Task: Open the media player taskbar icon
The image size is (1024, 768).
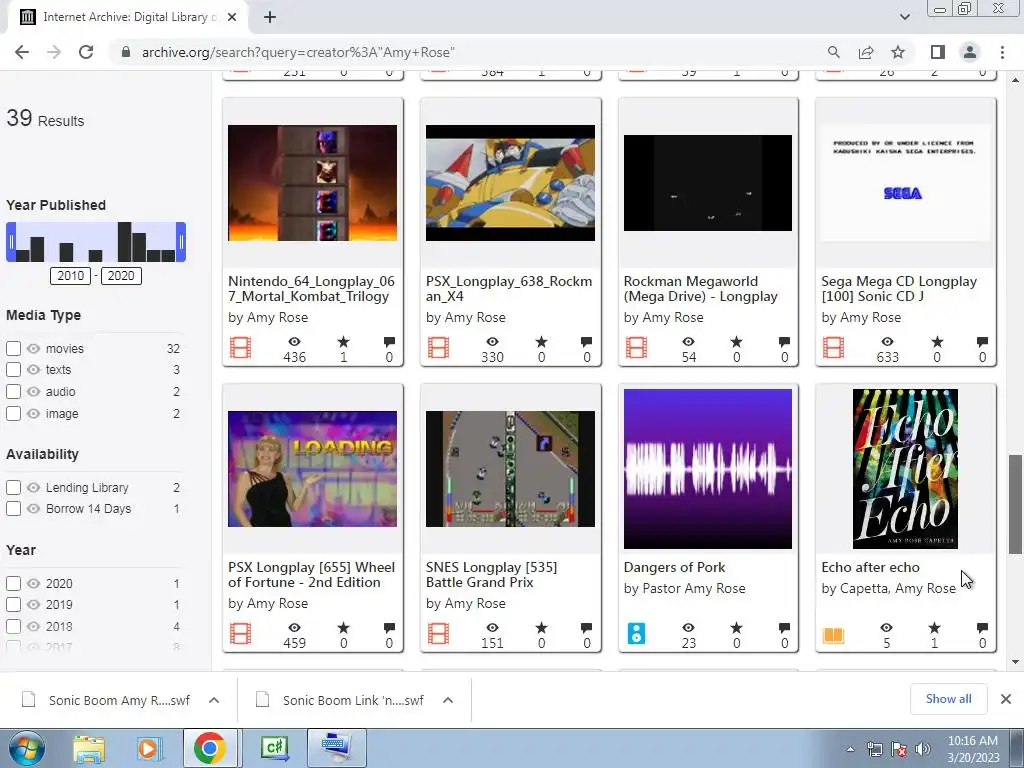Action: 148,748
